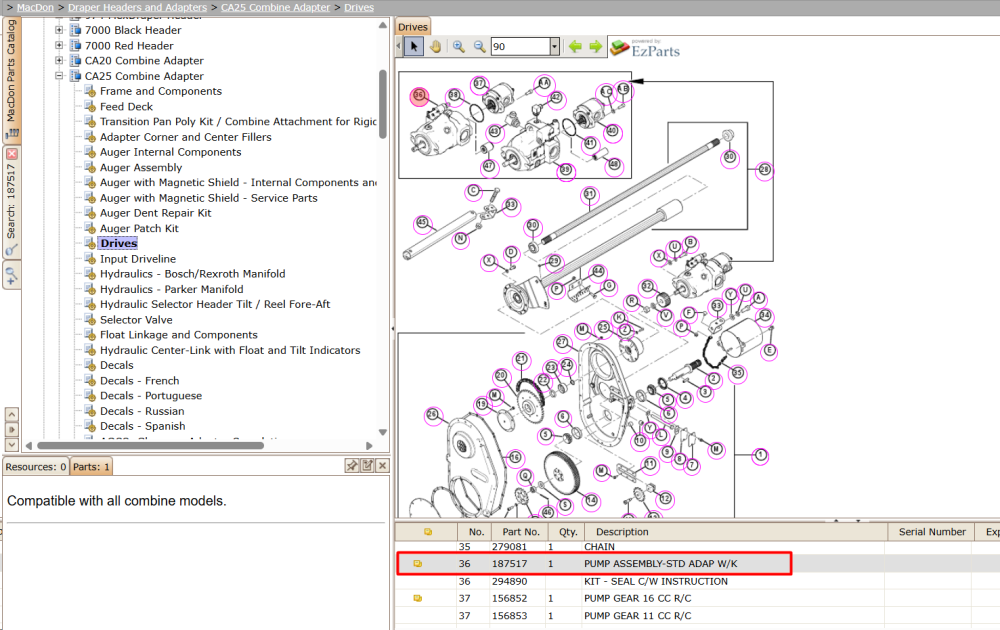The height and width of the screenshot is (630, 1000).
Task: Zoom in on the parts diagram
Action: pyautogui.click(x=459, y=47)
